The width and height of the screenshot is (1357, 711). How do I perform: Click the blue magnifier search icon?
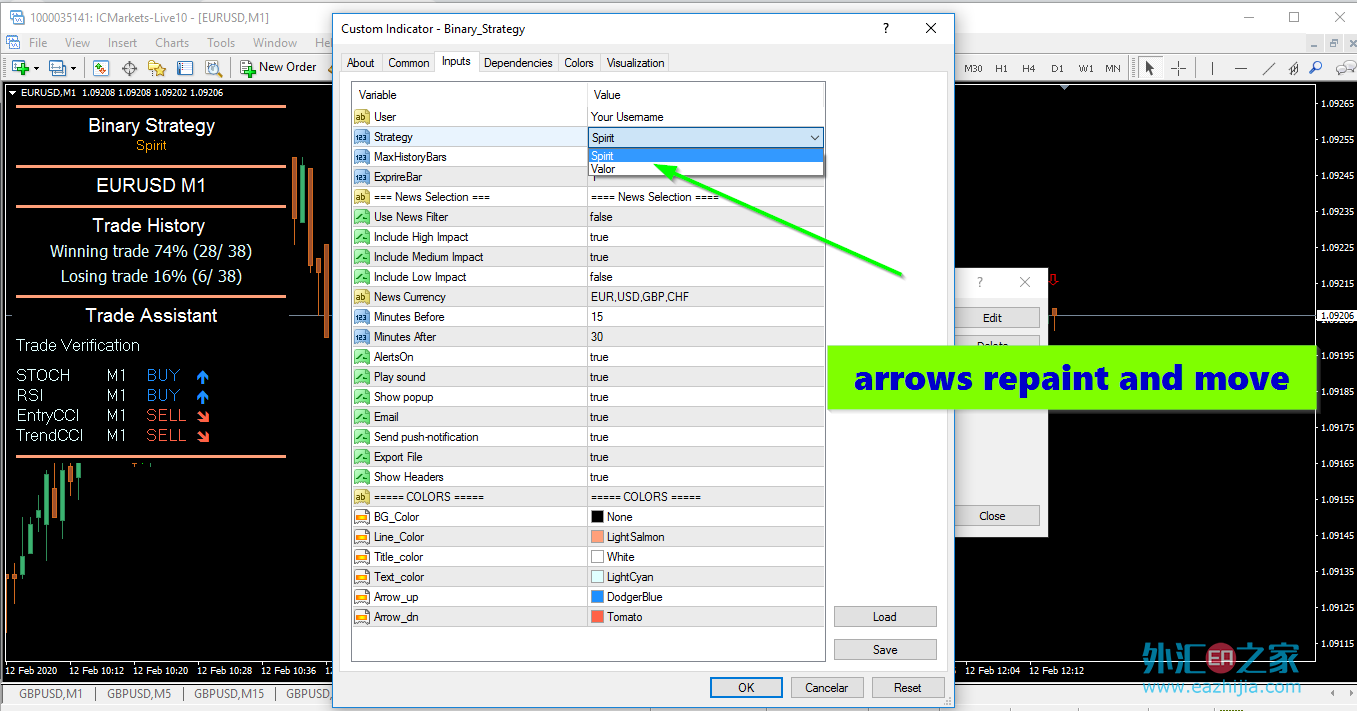click(1316, 68)
